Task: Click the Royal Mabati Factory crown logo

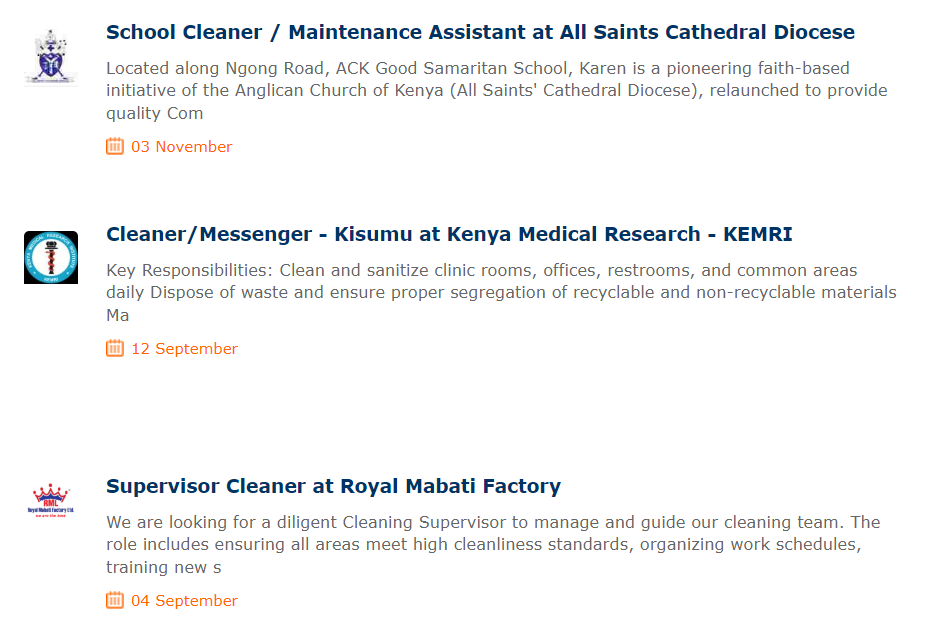Action: click(x=51, y=501)
